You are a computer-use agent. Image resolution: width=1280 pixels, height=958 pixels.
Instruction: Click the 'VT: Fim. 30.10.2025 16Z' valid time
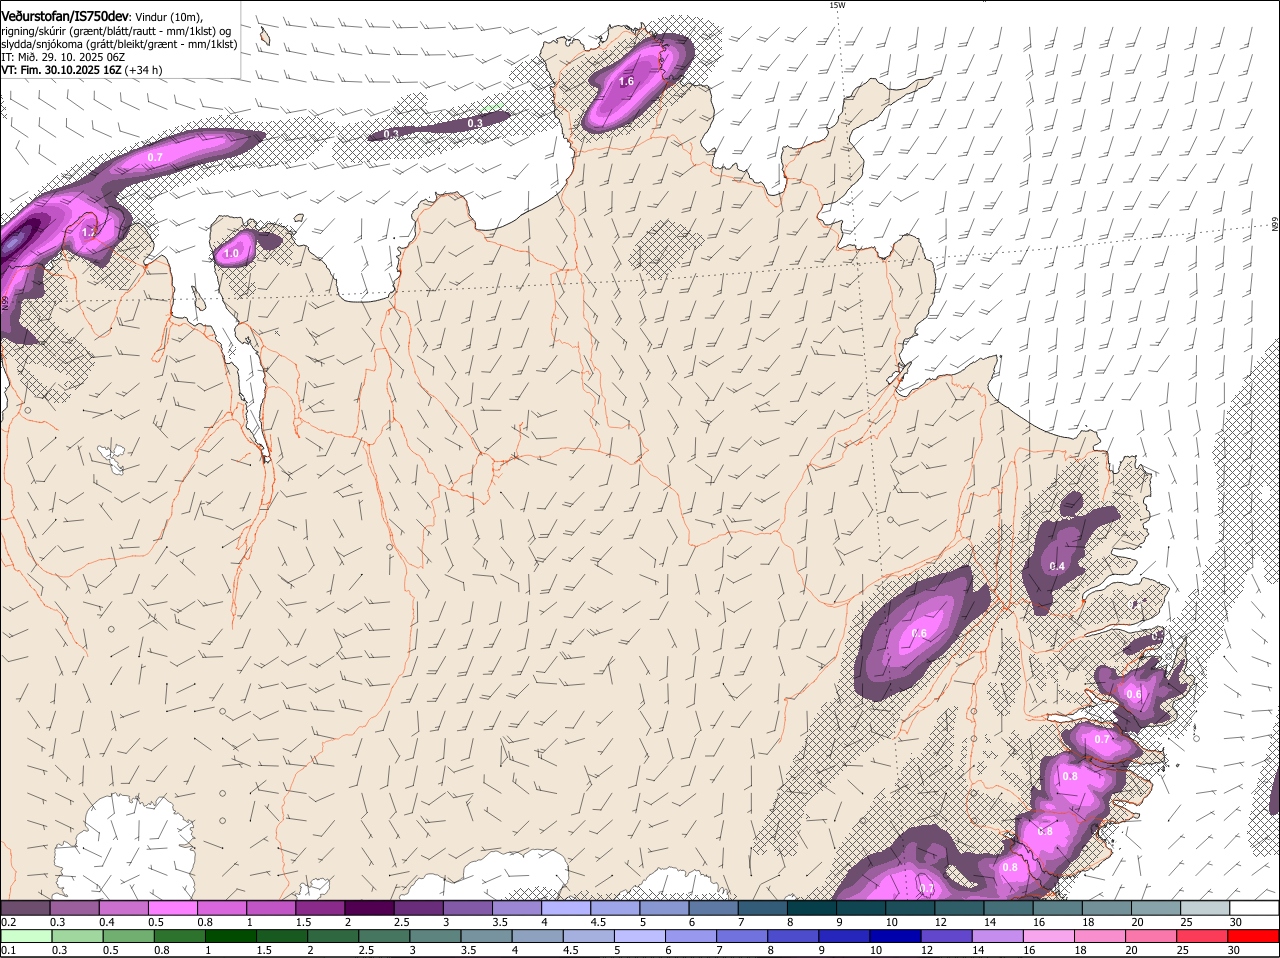pos(61,70)
